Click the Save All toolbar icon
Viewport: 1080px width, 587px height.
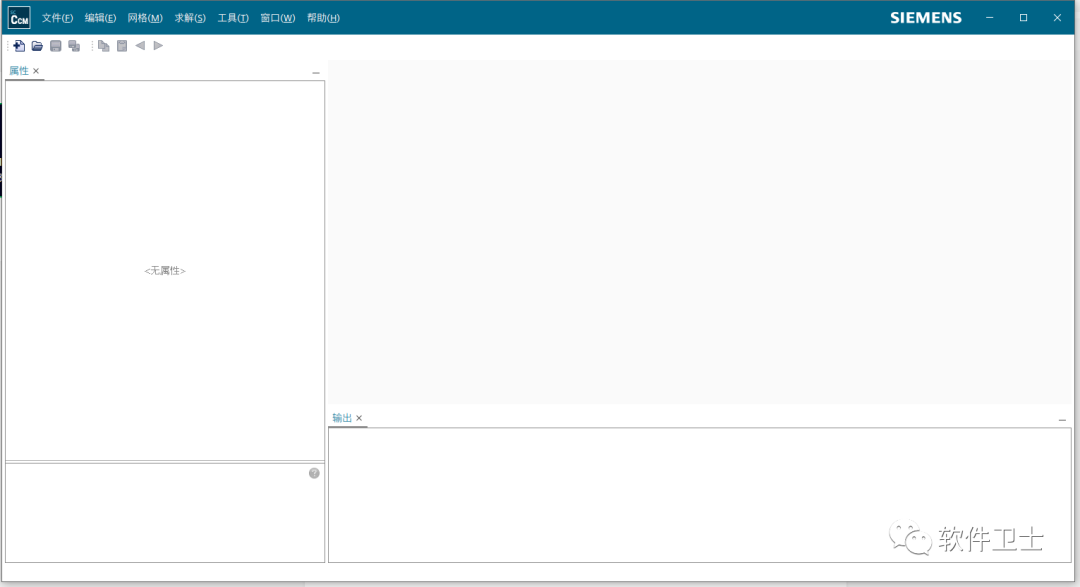[x=74, y=46]
